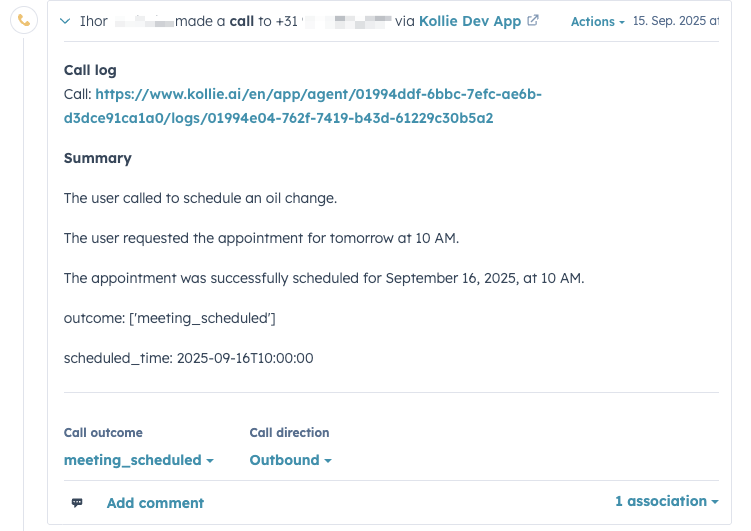Click the external link icon beside Kollie Dev App
The image size is (751, 531).
tap(532, 21)
